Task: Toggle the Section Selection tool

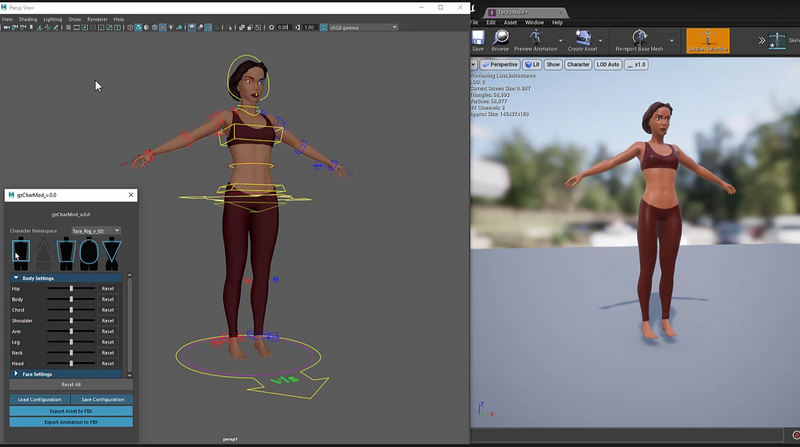Action: pos(708,40)
